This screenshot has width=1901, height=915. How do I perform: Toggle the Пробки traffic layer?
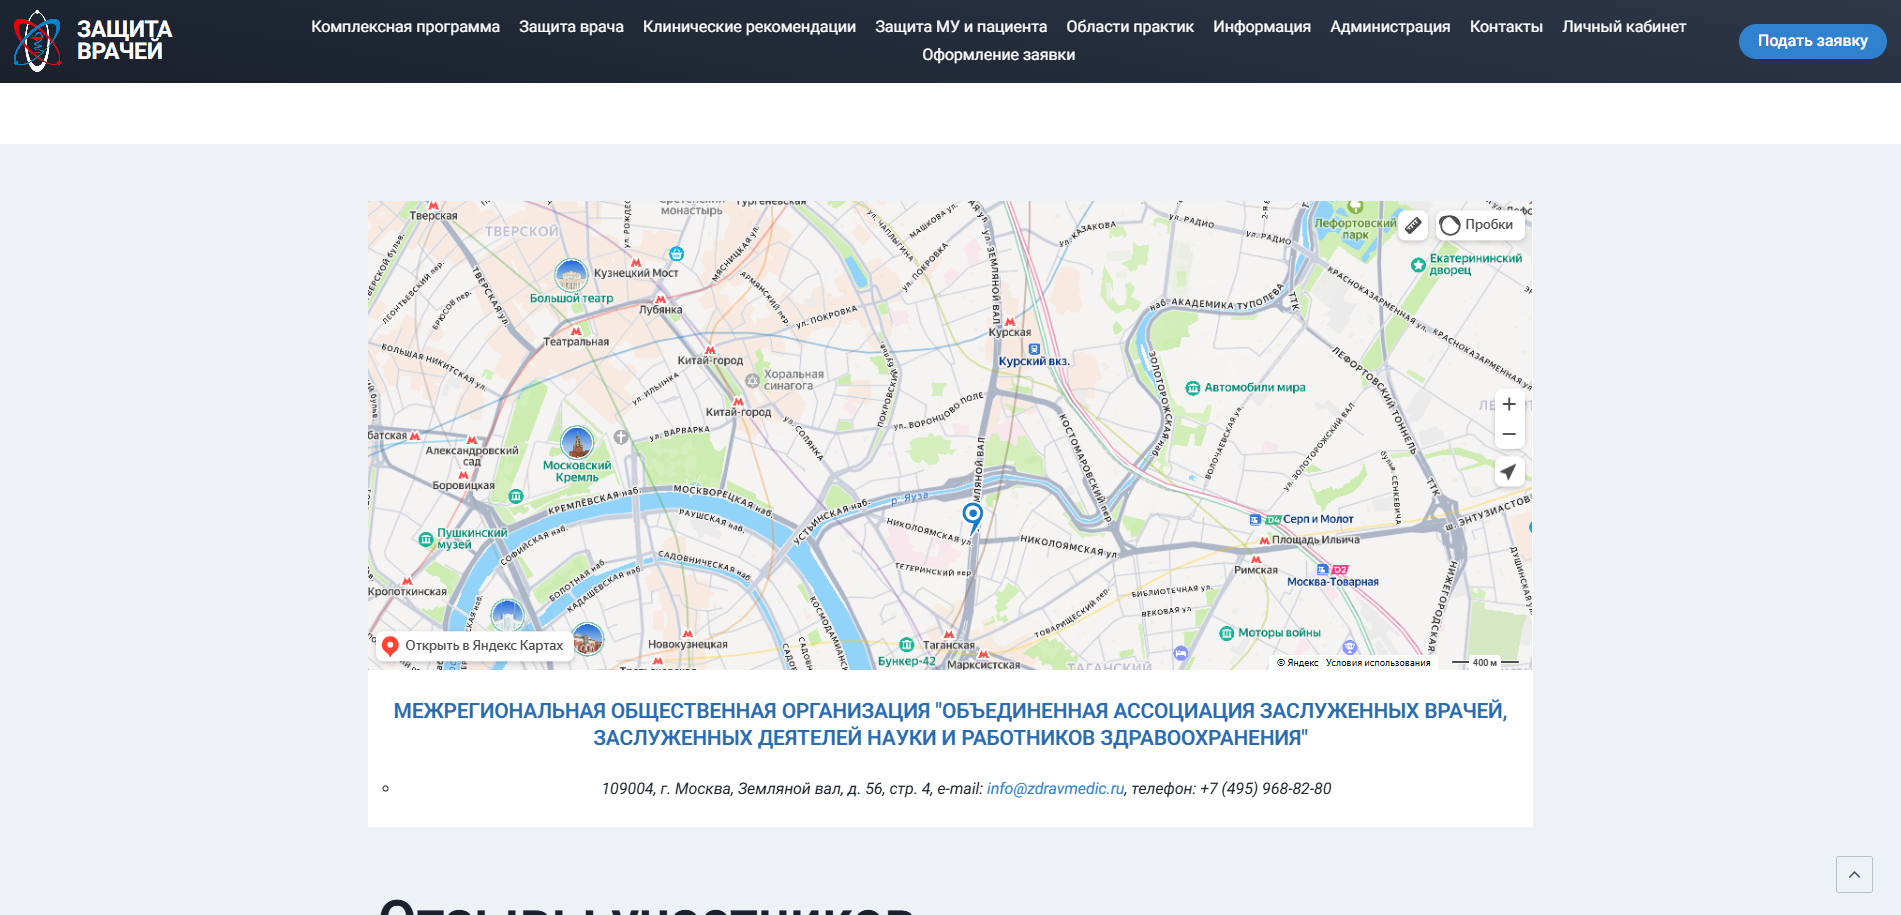coord(1480,225)
